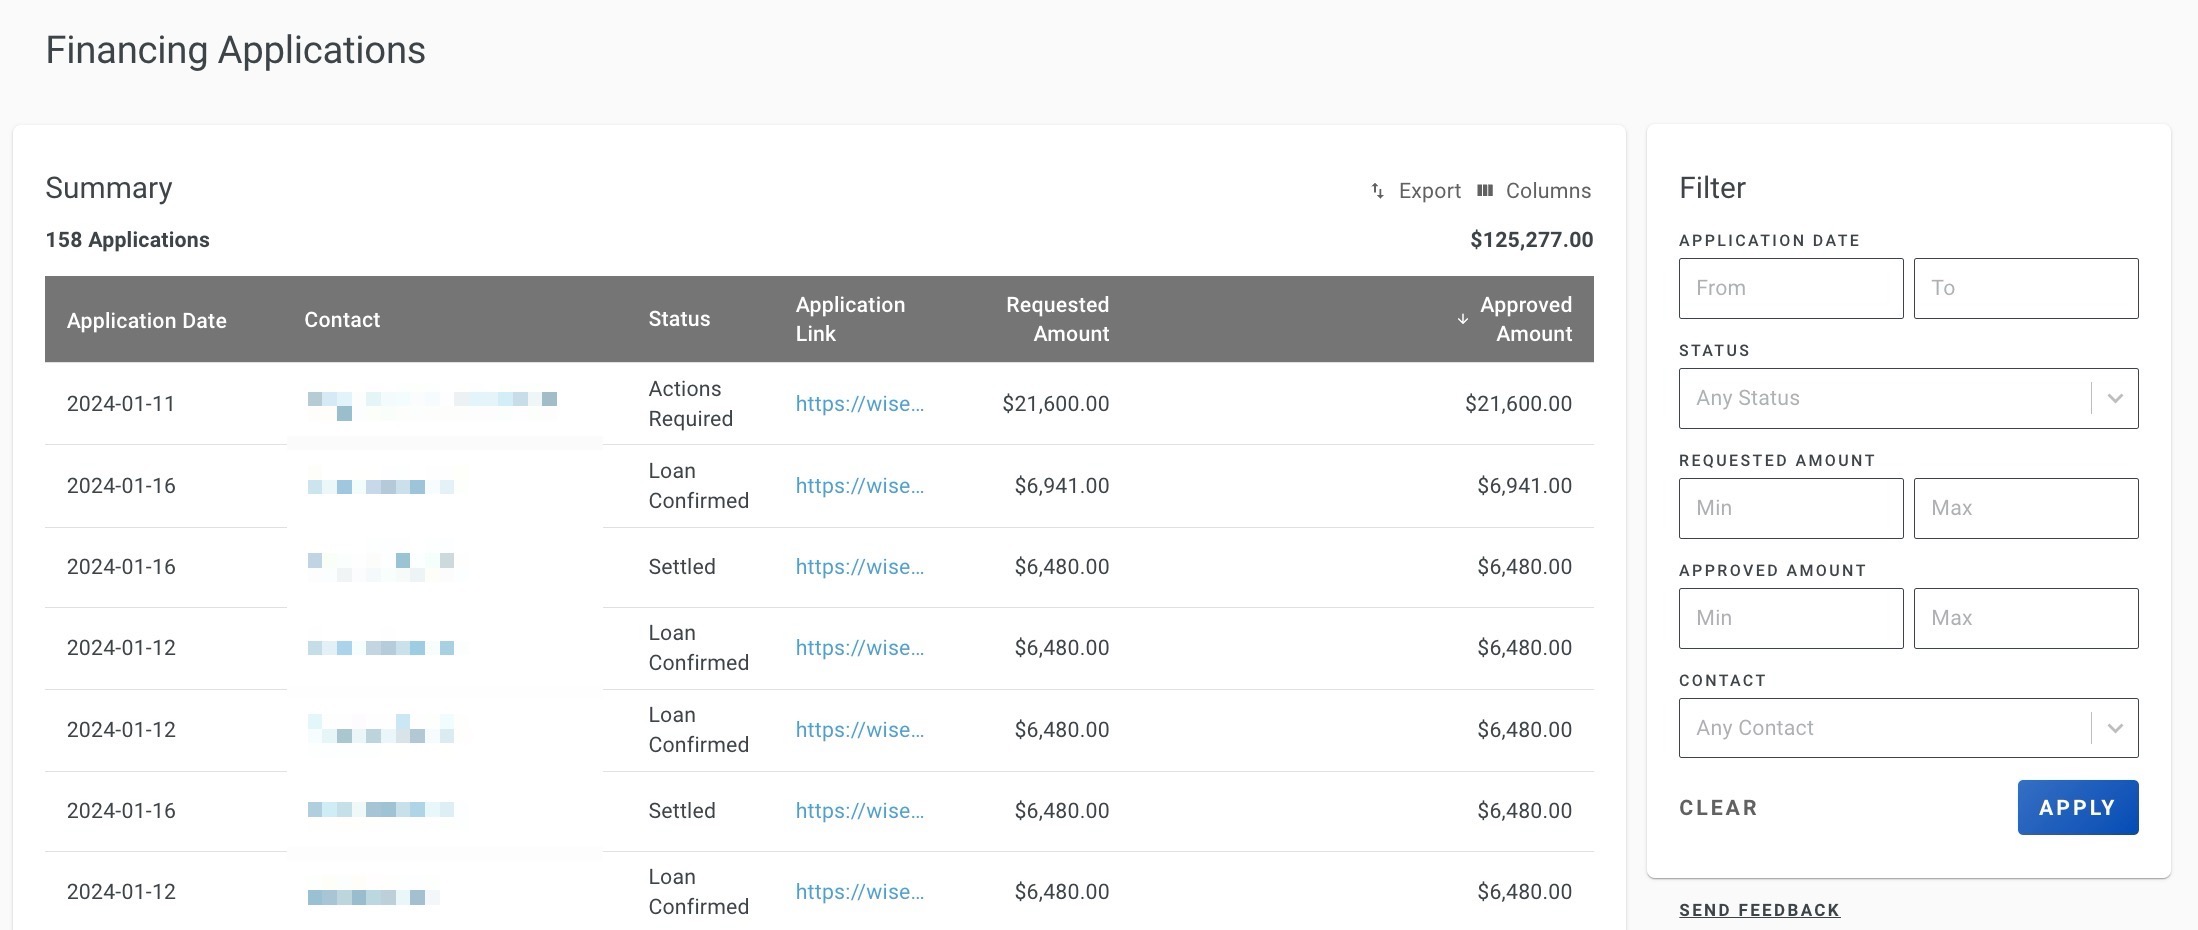Screen dimensions: 2198x930
Task: Open the SEND FEEDBACK link
Action: tap(1759, 910)
